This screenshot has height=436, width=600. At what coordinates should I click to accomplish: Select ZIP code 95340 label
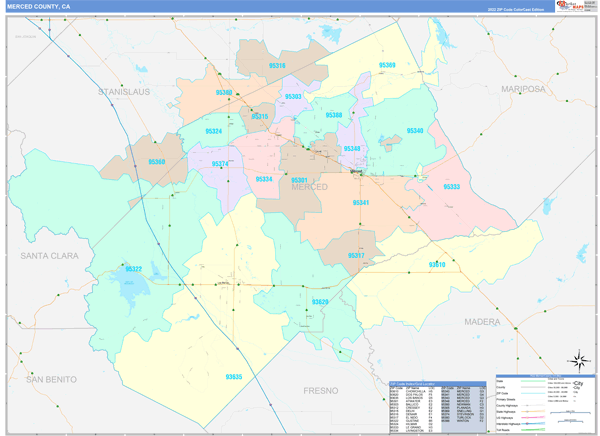click(414, 131)
